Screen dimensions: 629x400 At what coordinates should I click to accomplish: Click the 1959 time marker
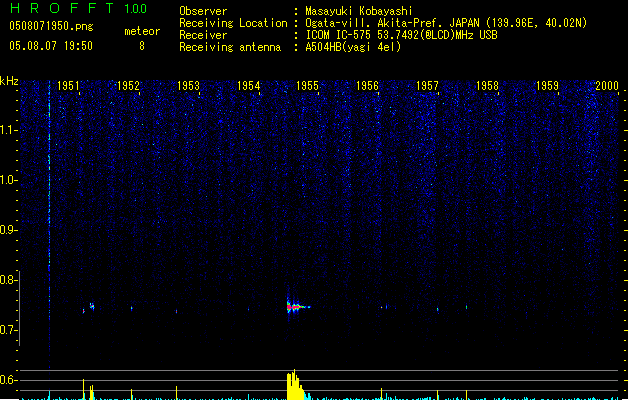click(547, 86)
